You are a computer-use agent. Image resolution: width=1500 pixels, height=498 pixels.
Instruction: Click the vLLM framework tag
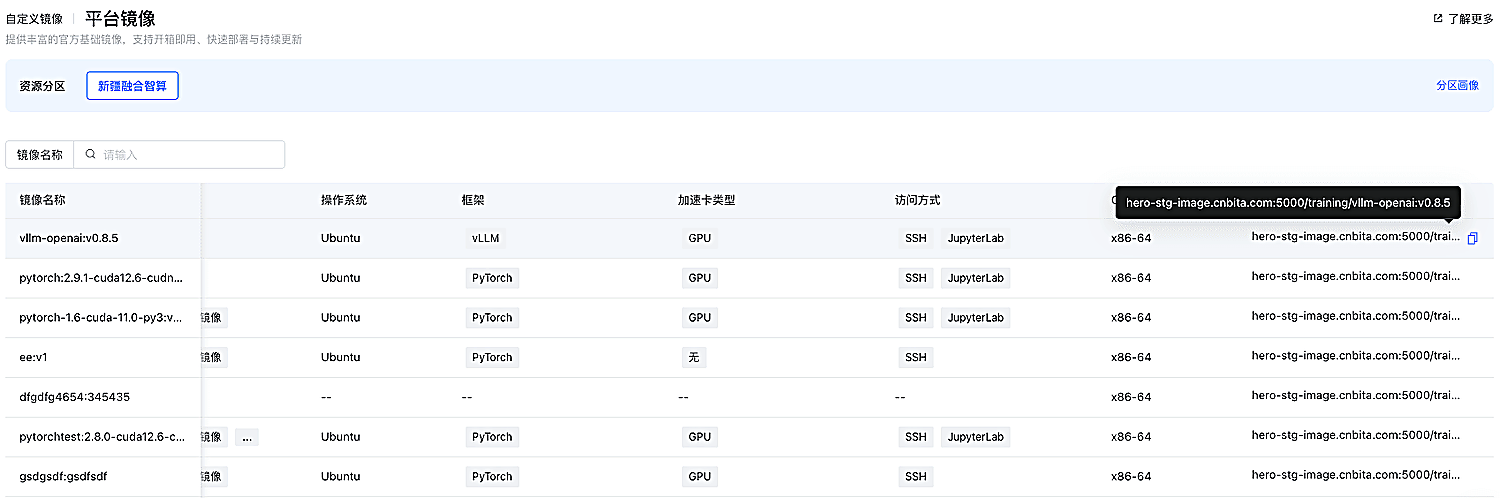487,238
